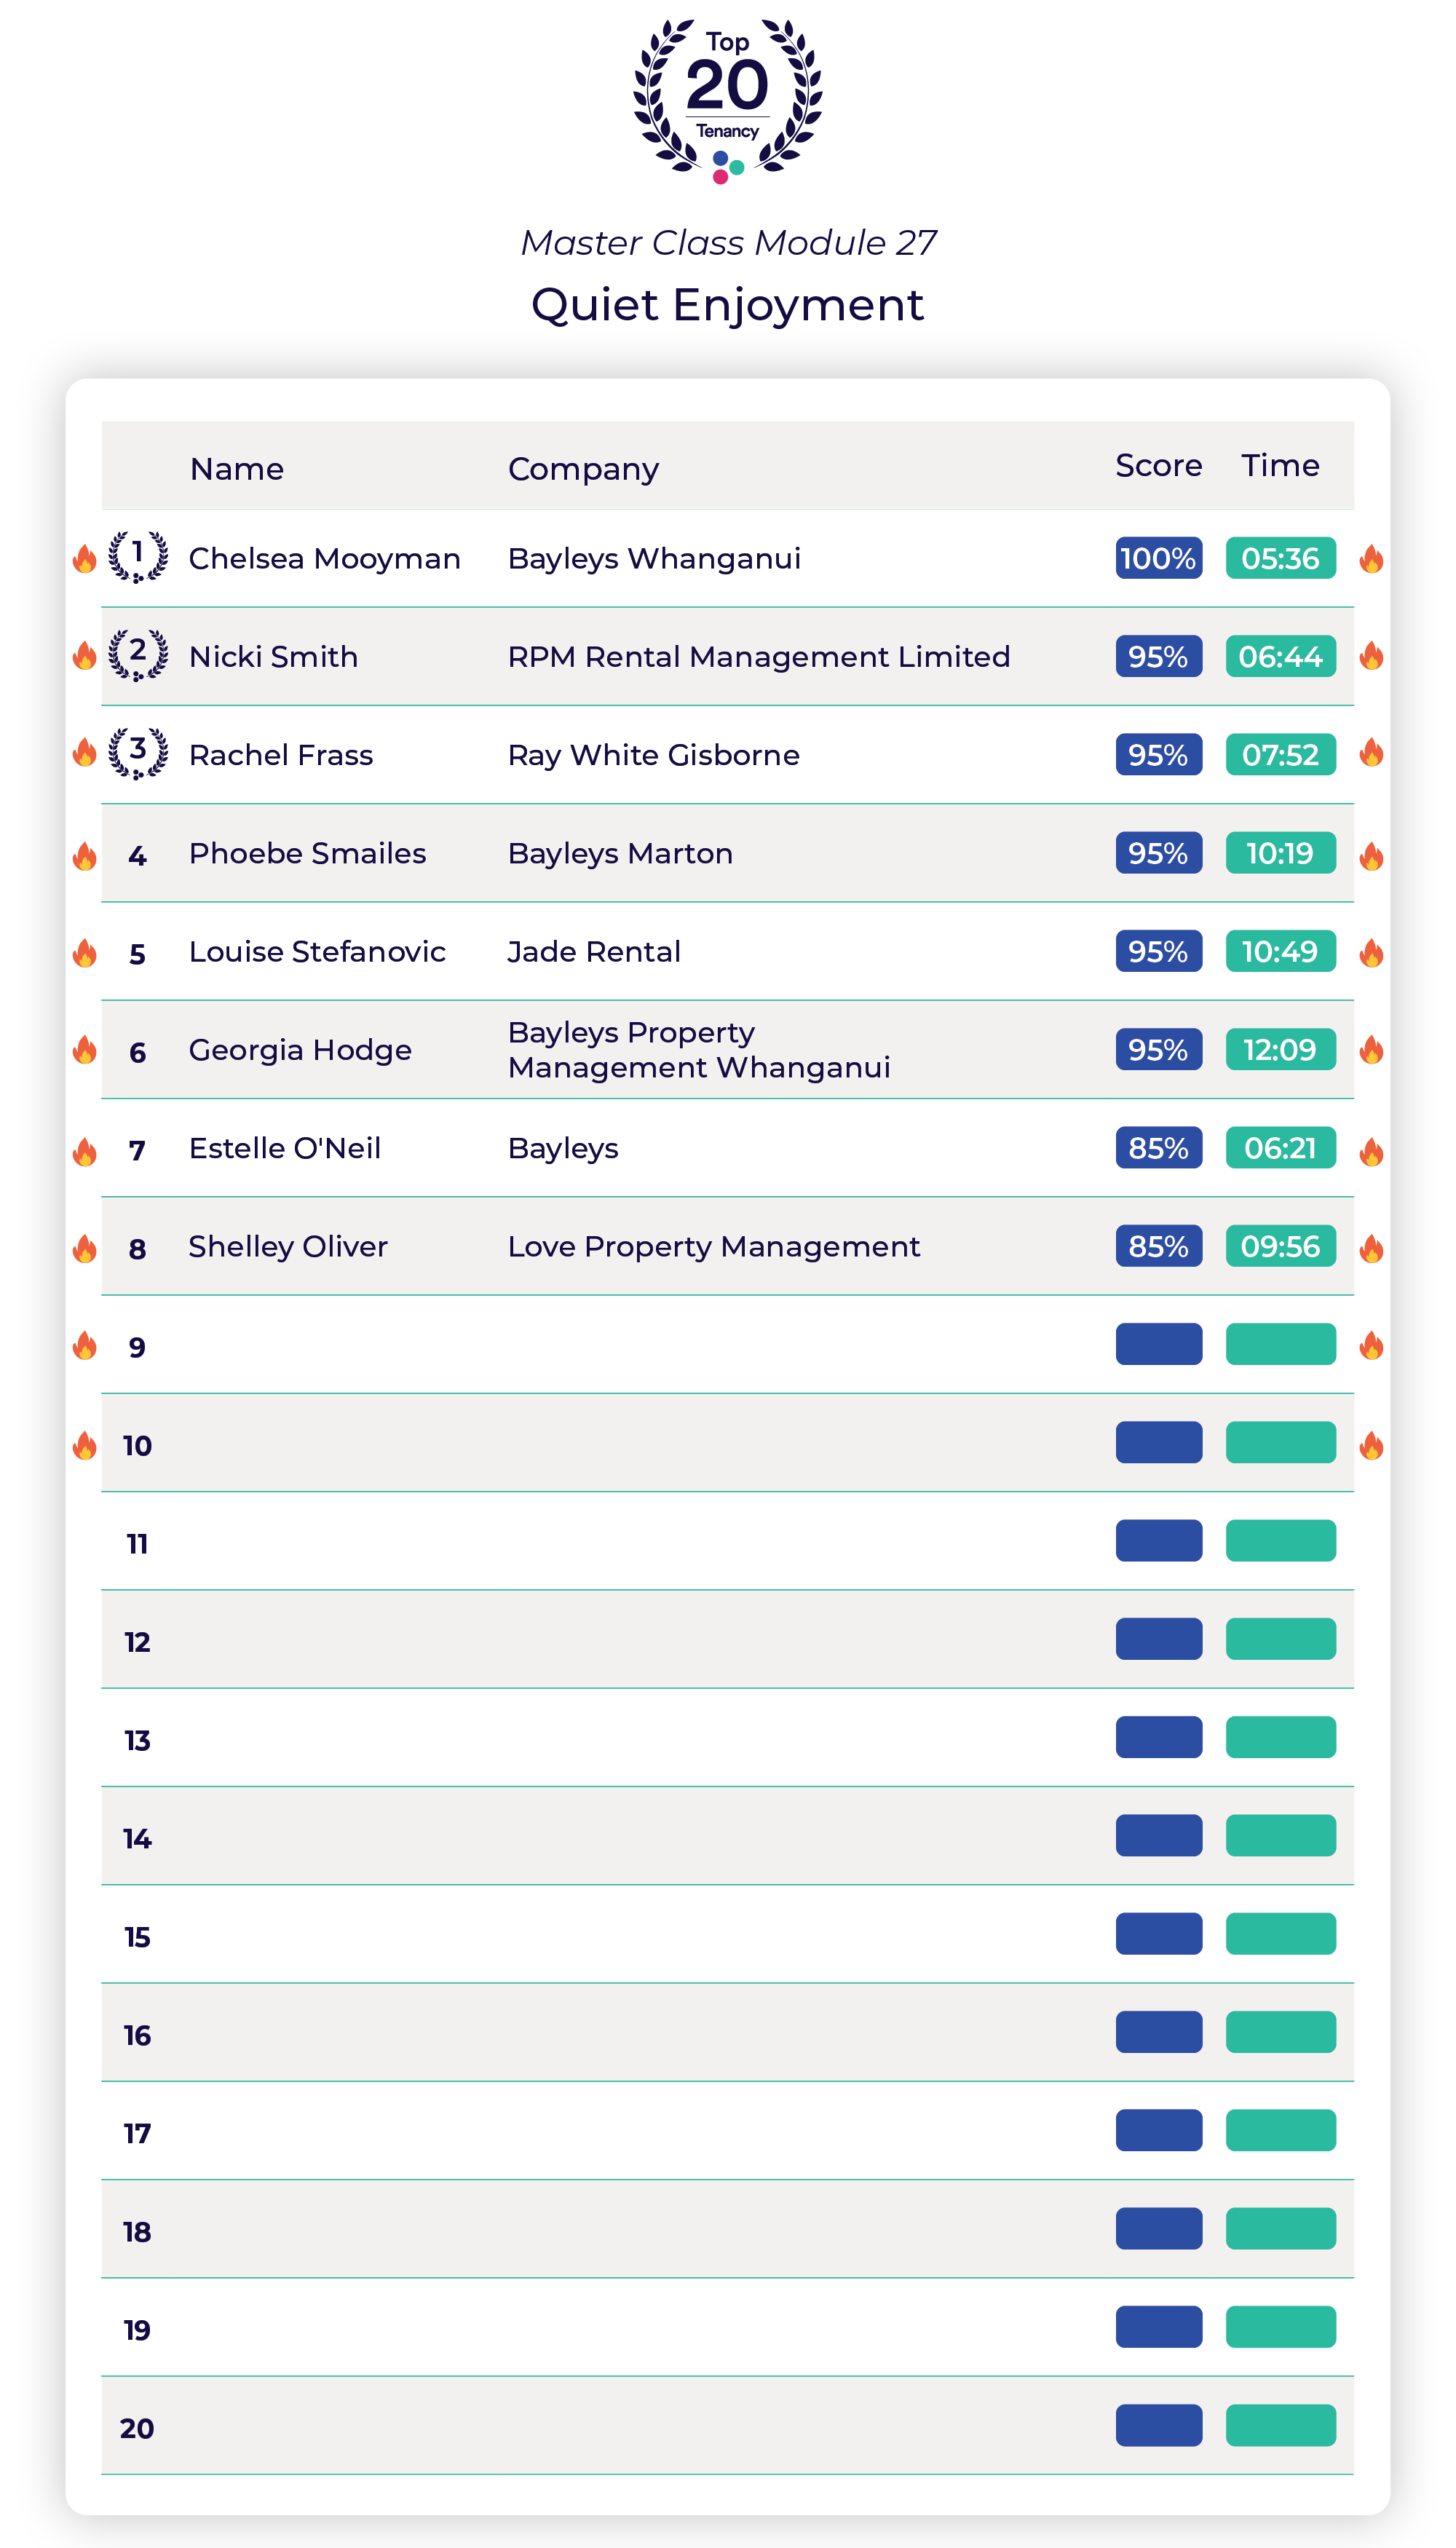Click the Time column header
This screenshot has width=1456, height=2548.
point(1280,465)
